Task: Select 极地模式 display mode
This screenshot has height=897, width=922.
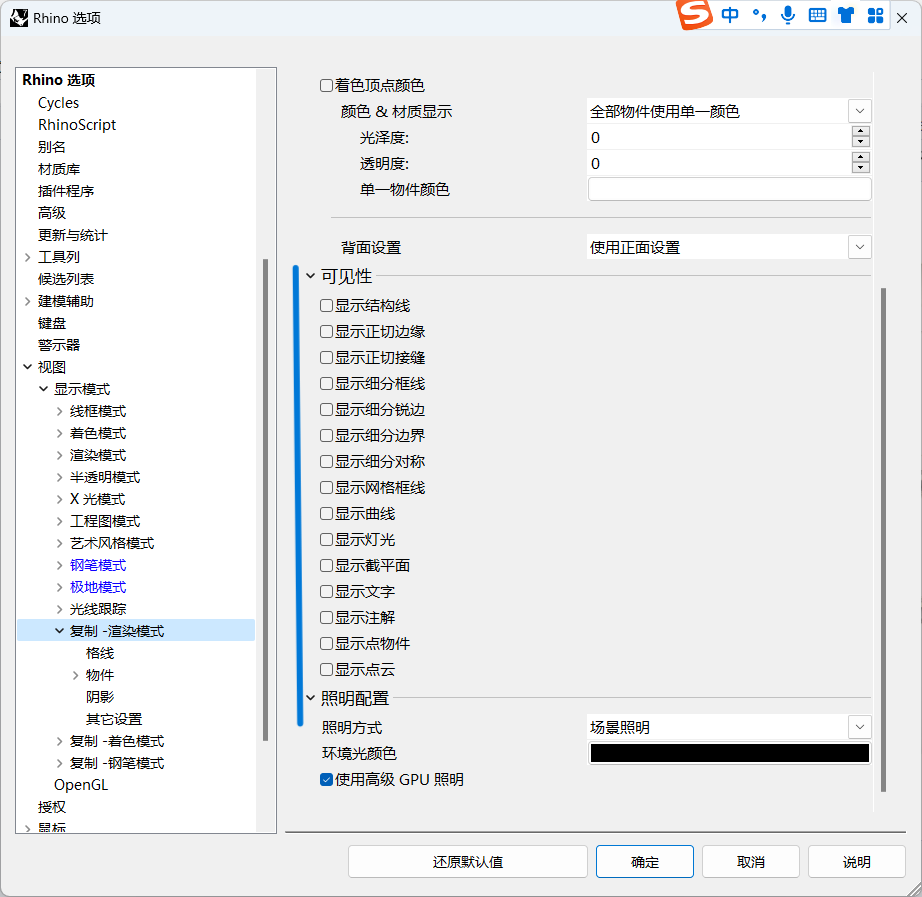Action: (x=98, y=587)
